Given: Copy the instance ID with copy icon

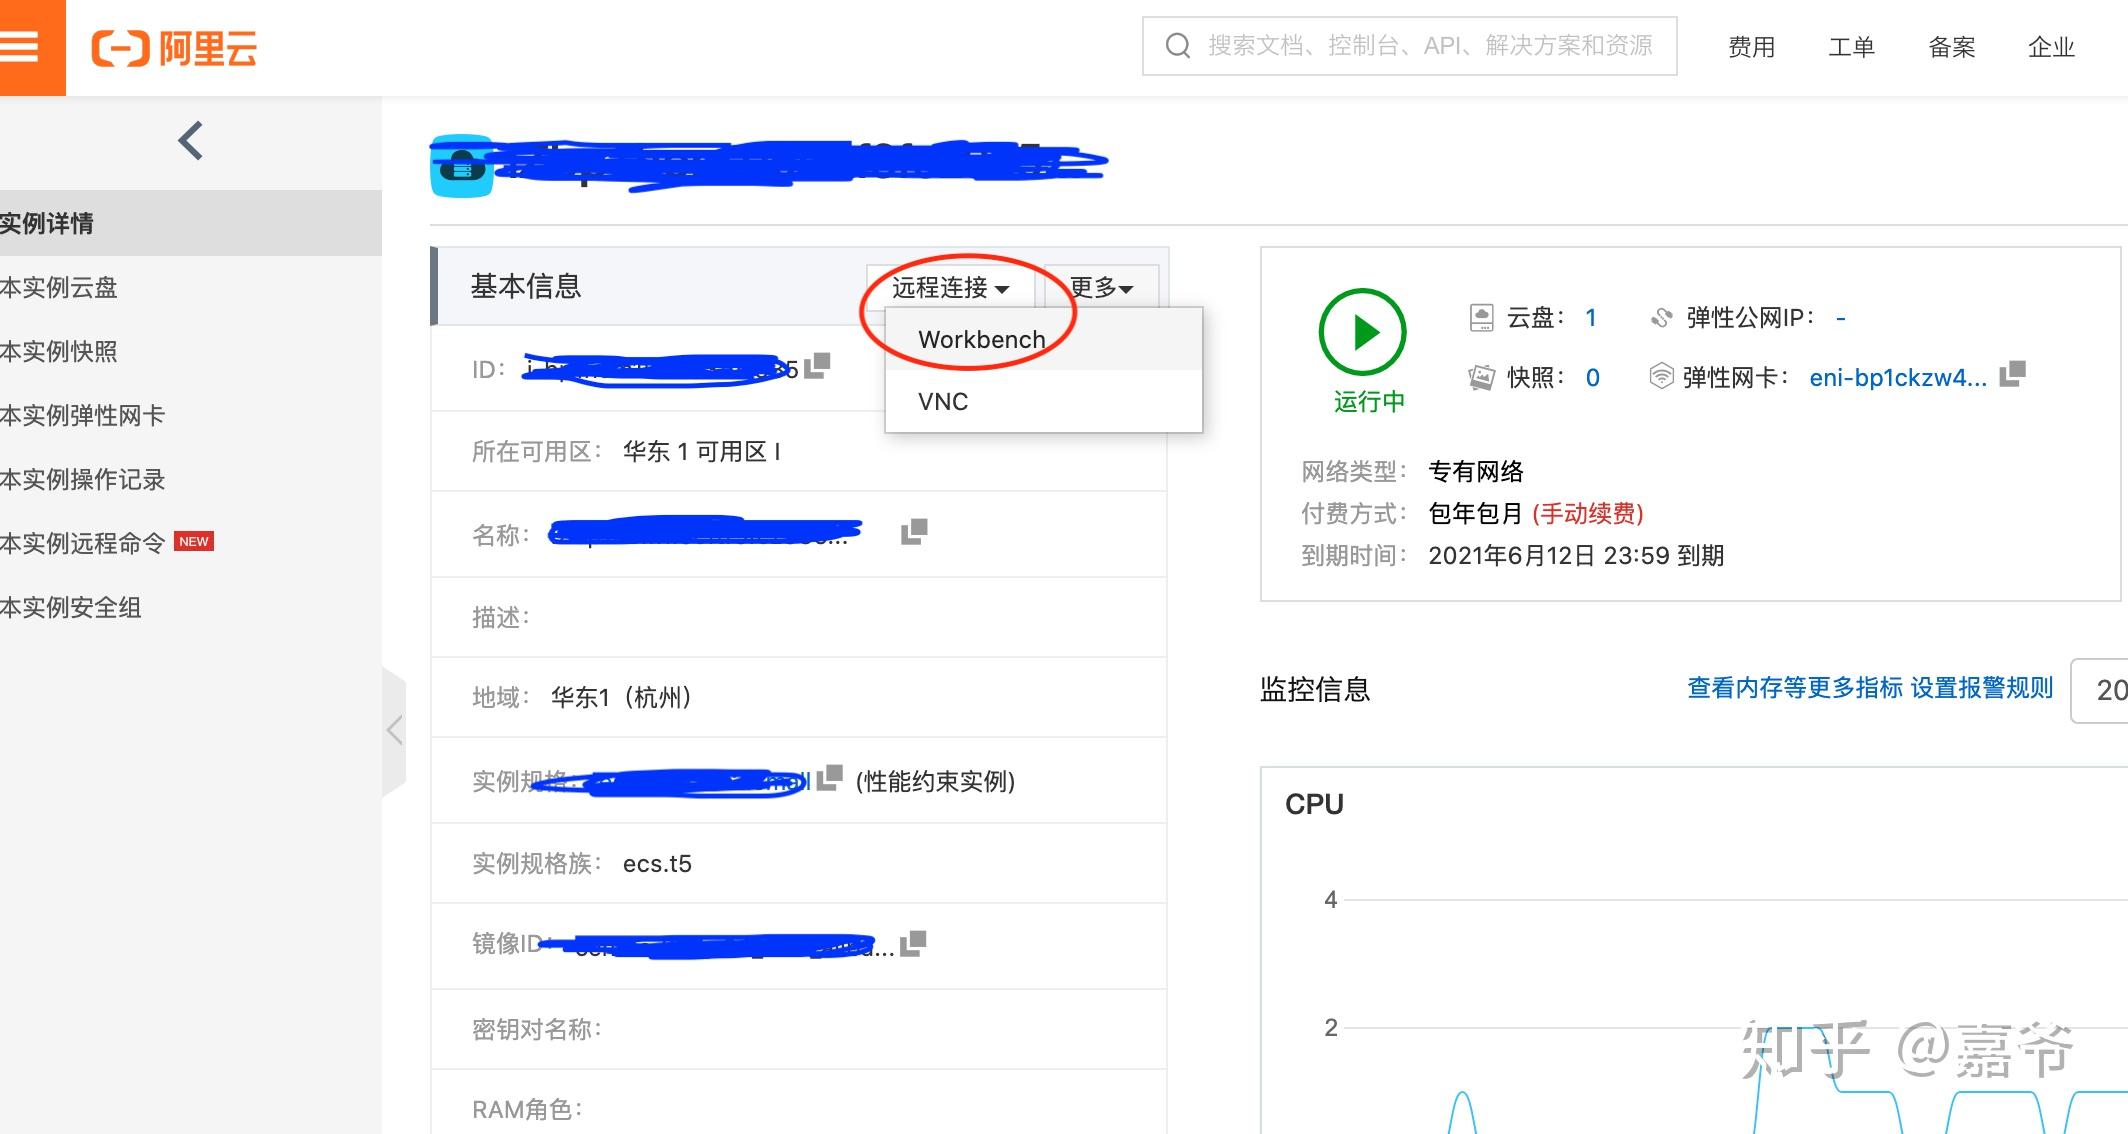Looking at the screenshot, I should (x=818, y=365).
